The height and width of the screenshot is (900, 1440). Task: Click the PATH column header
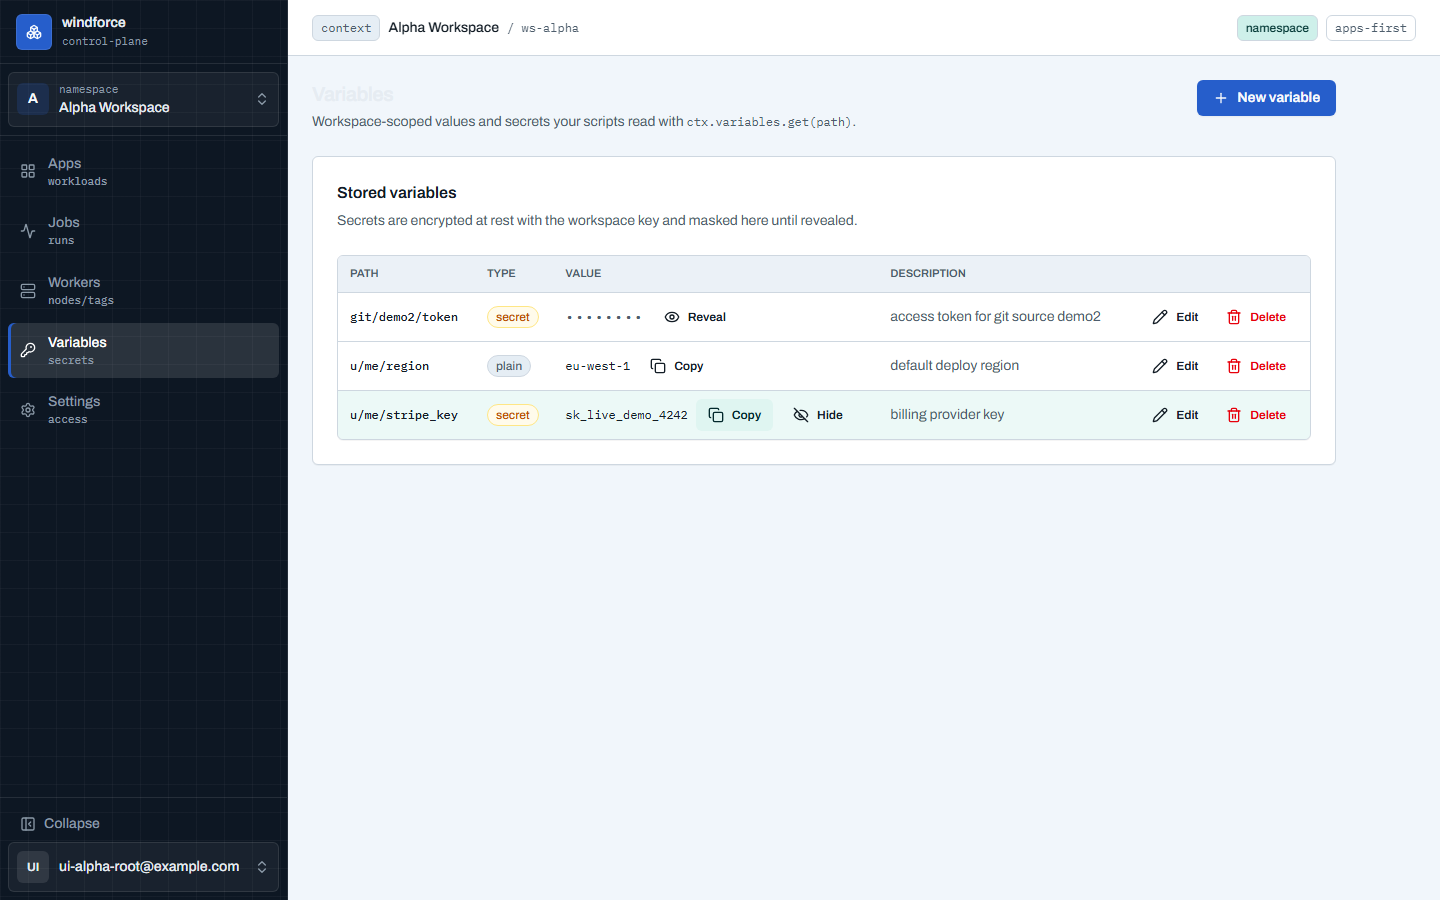coord(364,273)
